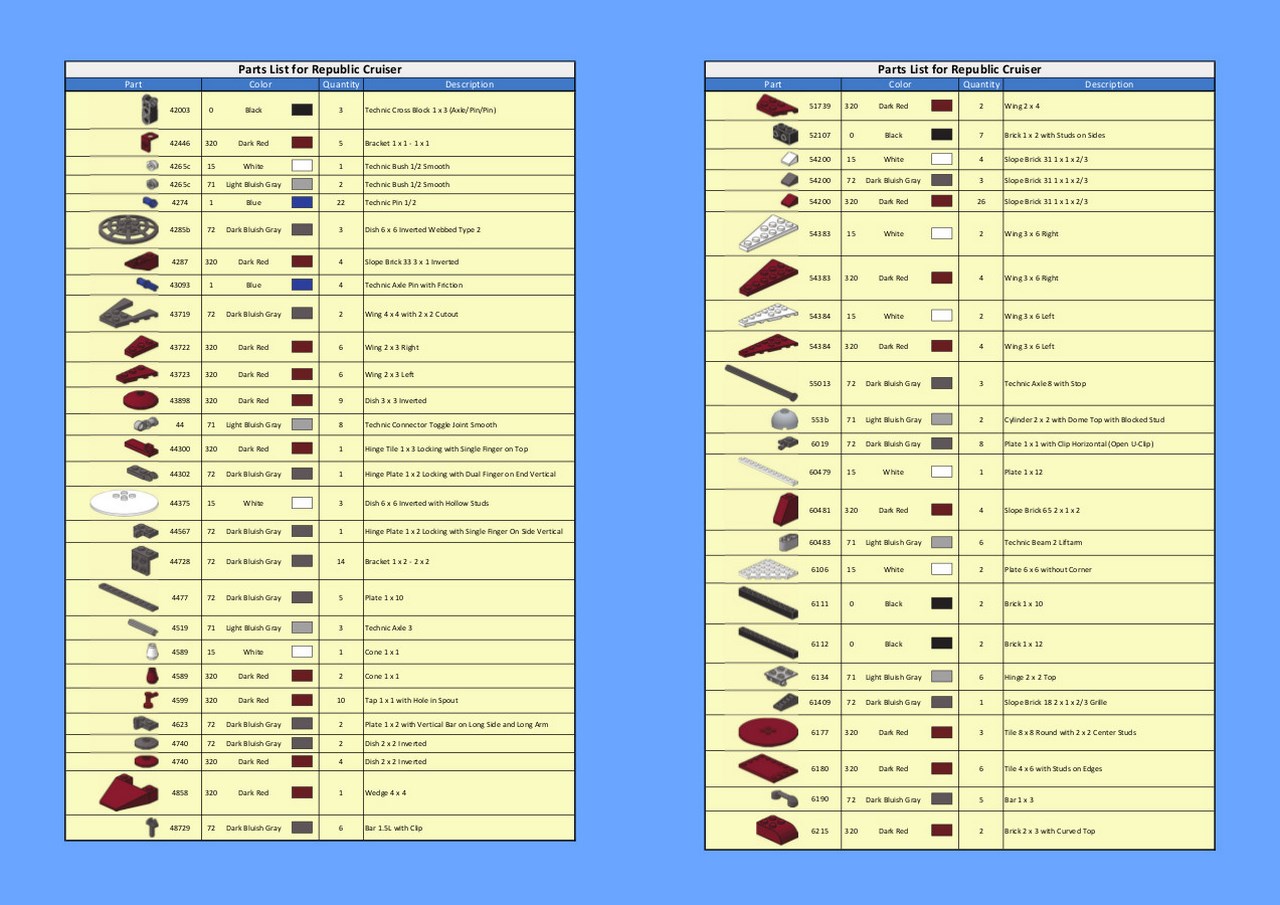Image resolution: width=1280 pixels, height=905 pixels.
Task: Select the 55013 Technic Axle 8 image
Action: point(761,383)
